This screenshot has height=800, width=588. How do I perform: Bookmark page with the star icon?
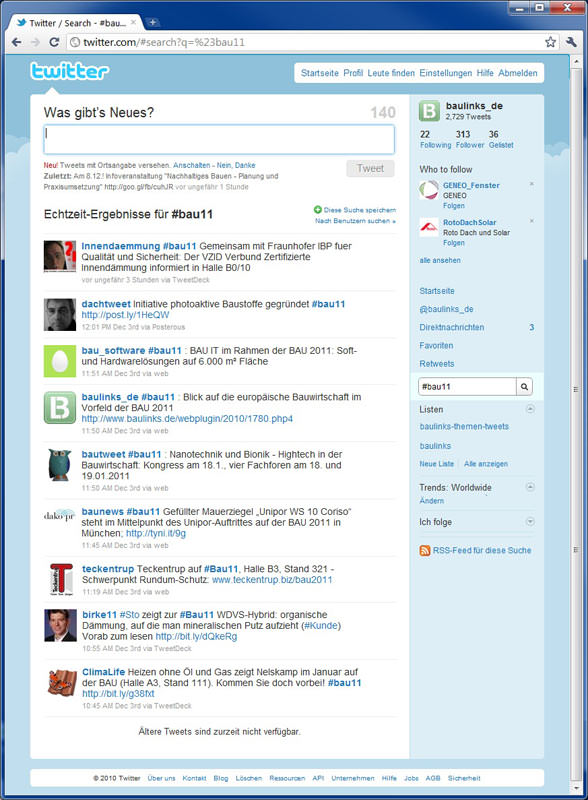550,42
